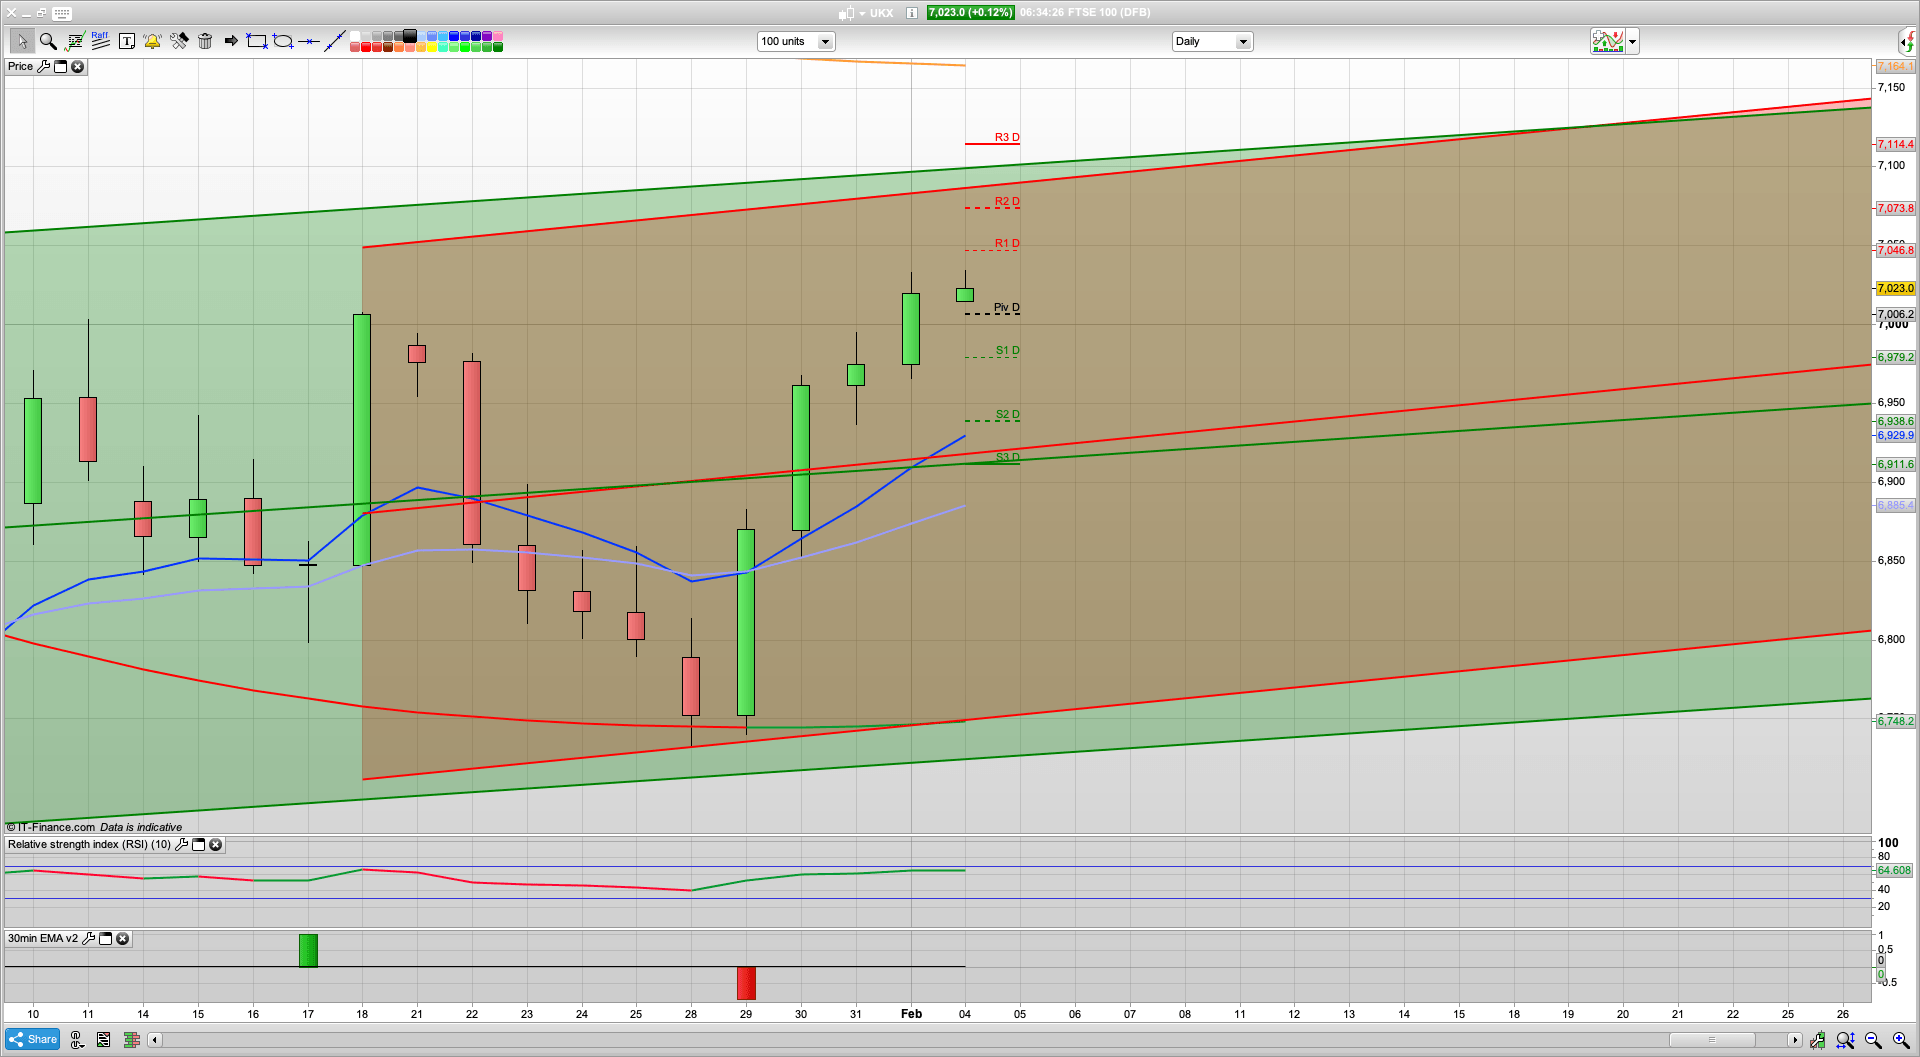Toggle the 30min EMA v2 window icon
Viewport: 1920px width, 1057px height.
pyautogui.click(x=105, y=939)
